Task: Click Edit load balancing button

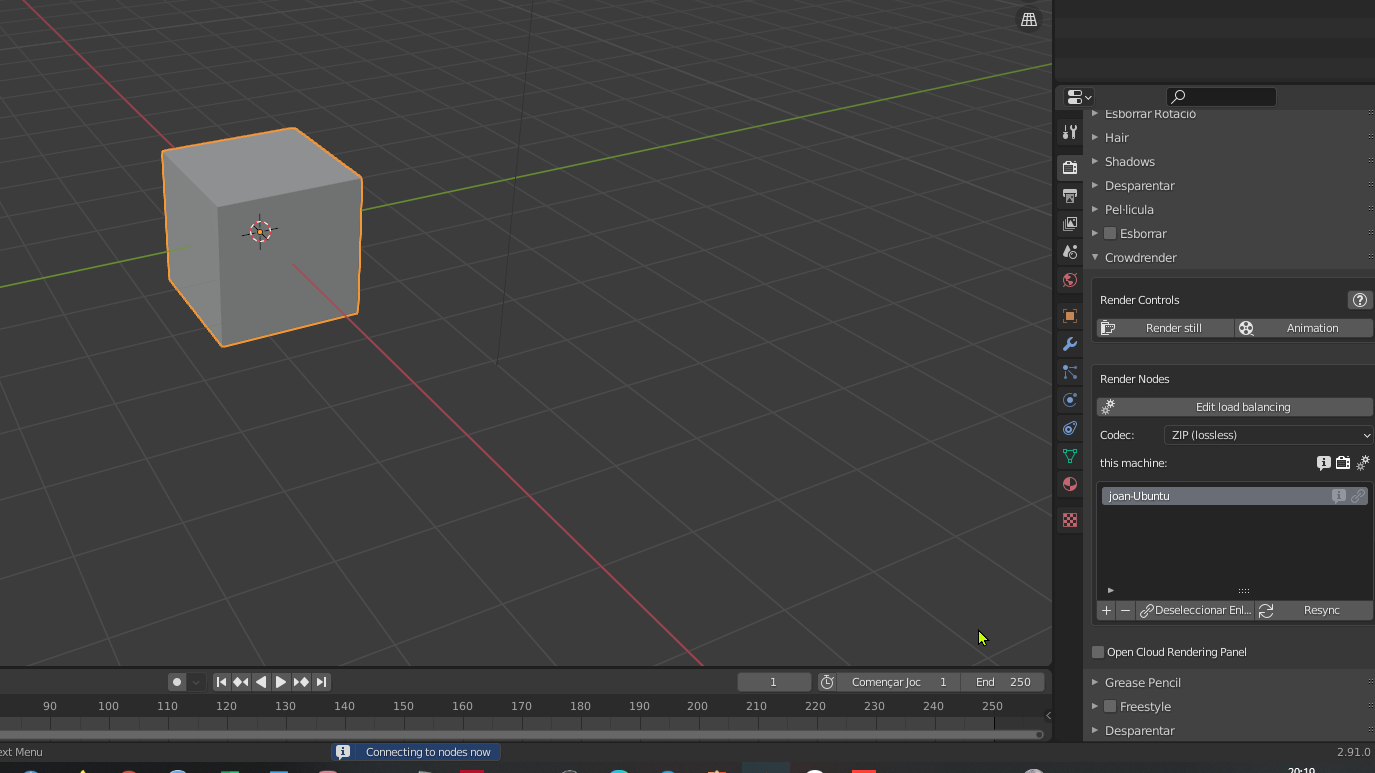Action: click(1235, 407)
